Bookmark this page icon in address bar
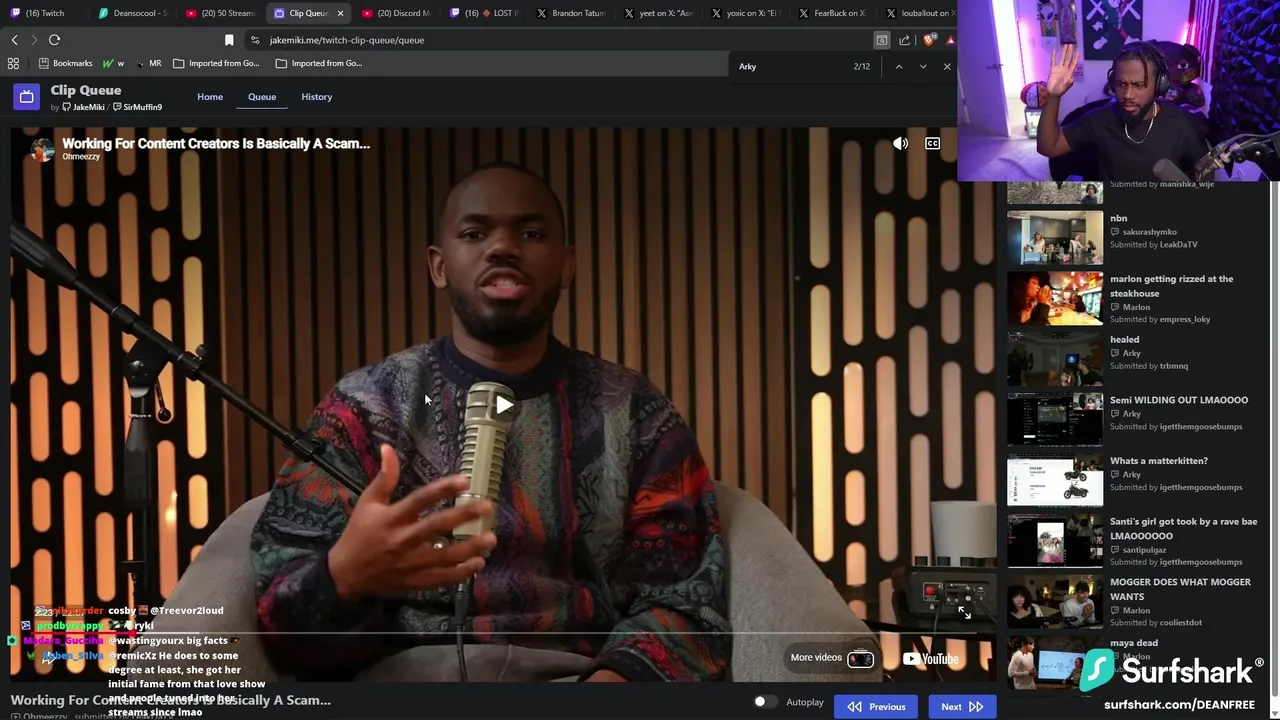Image resolution: width=1280 pixels, height=720 pixels. point(229,40)
